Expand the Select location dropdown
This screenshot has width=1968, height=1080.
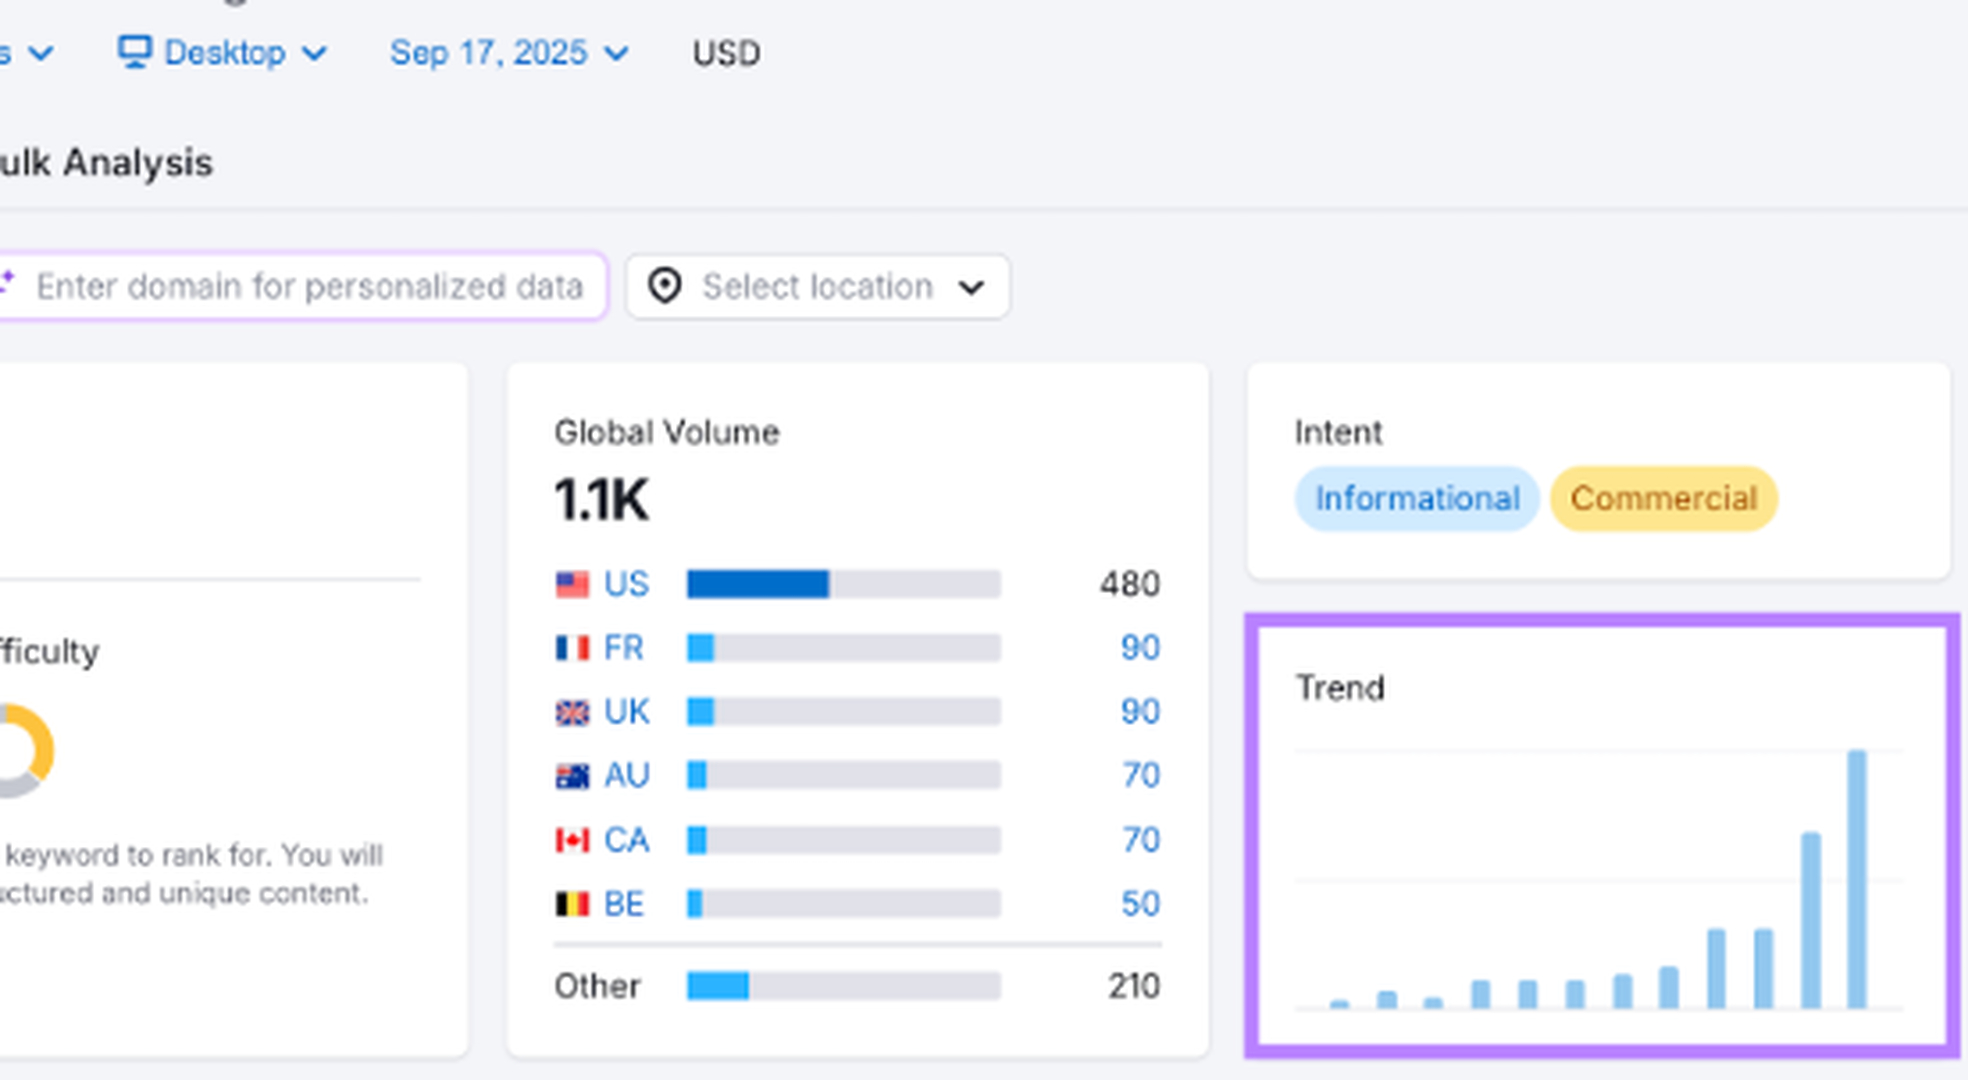pos(817,287)
